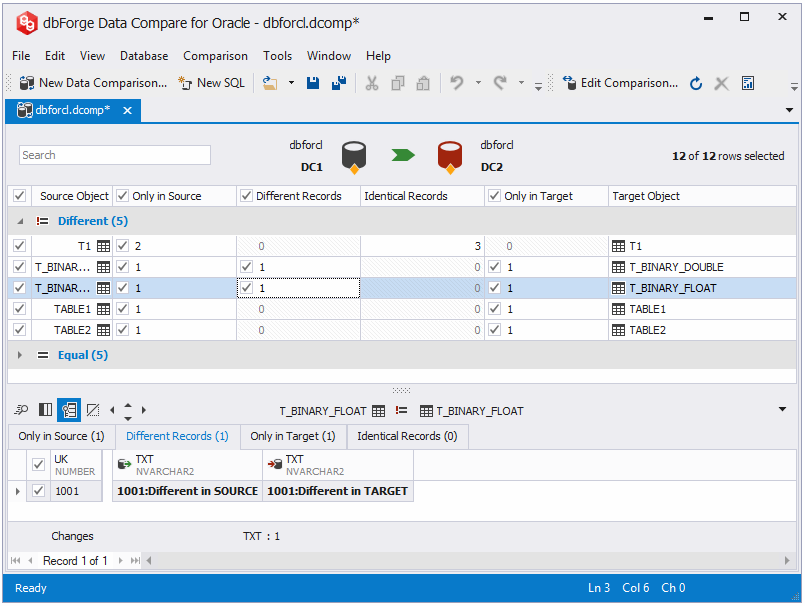Switch to Identical Records (0) tab

(407, 436)
